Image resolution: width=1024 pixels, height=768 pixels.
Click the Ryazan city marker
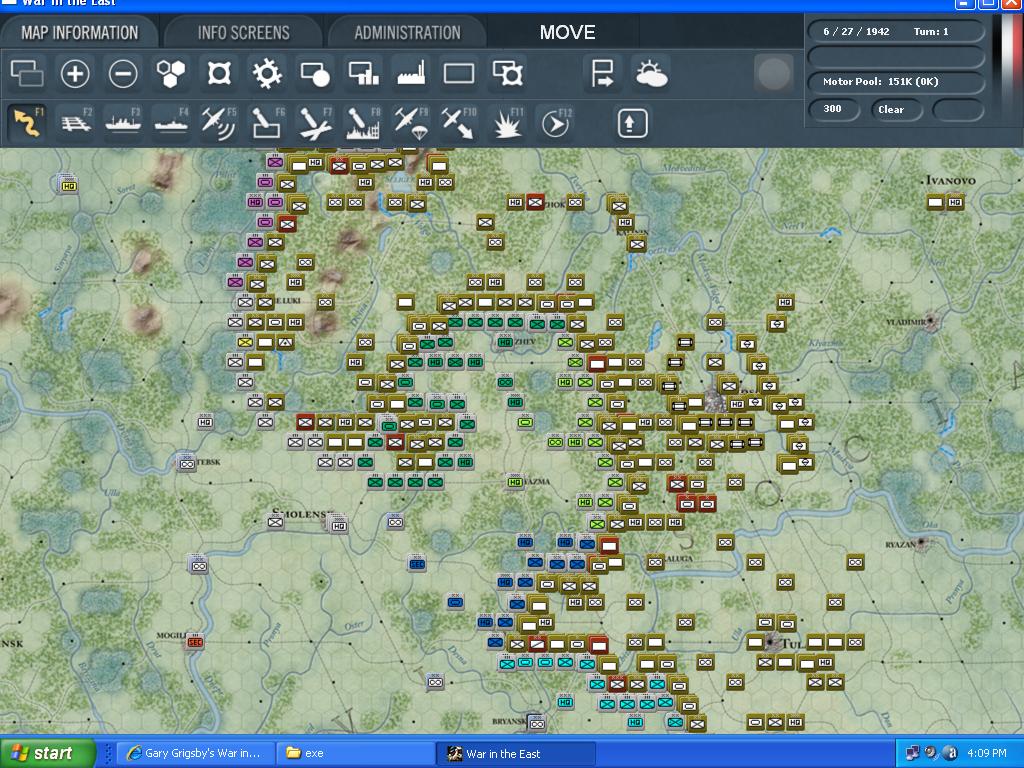(921, 542)
